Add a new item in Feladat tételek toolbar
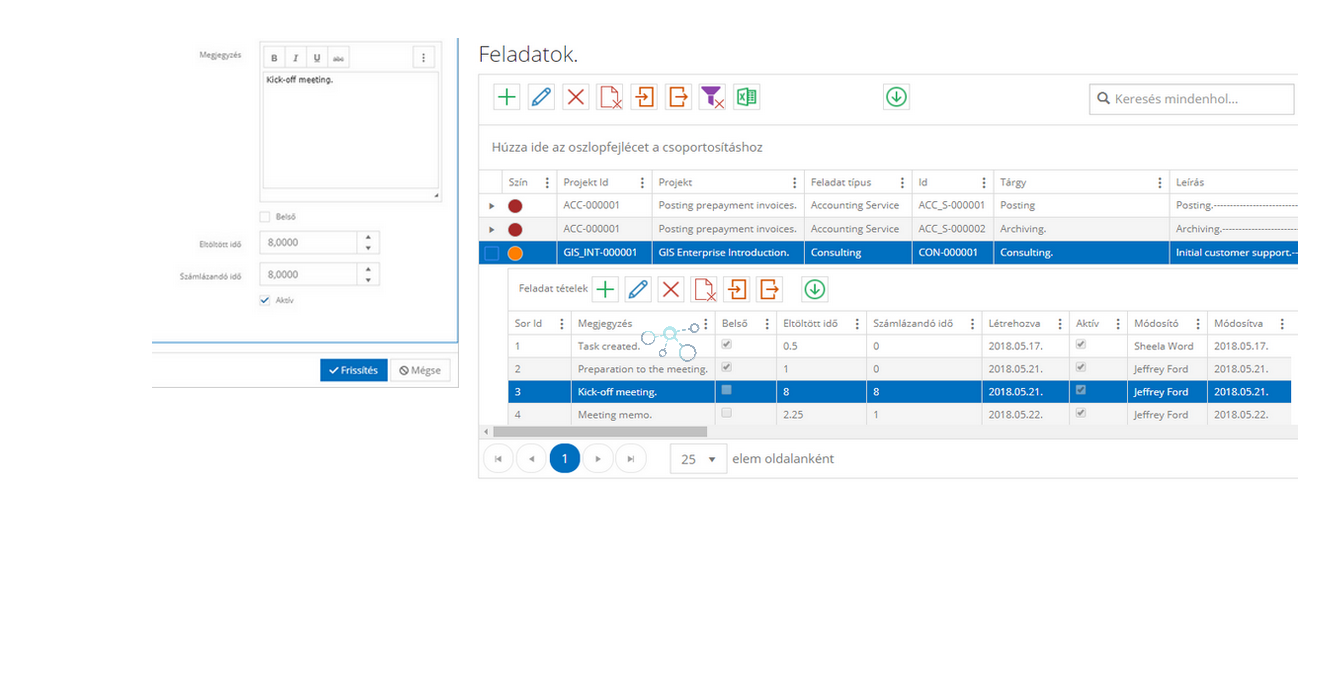The image size is (1341, 686). [605, 290]
